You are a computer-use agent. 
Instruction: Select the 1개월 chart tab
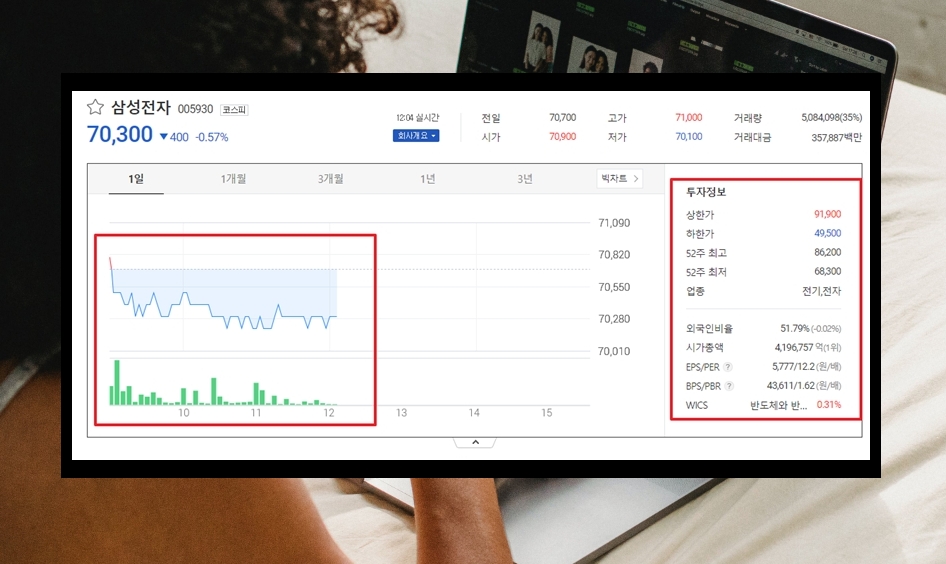[x=233, y=179]
